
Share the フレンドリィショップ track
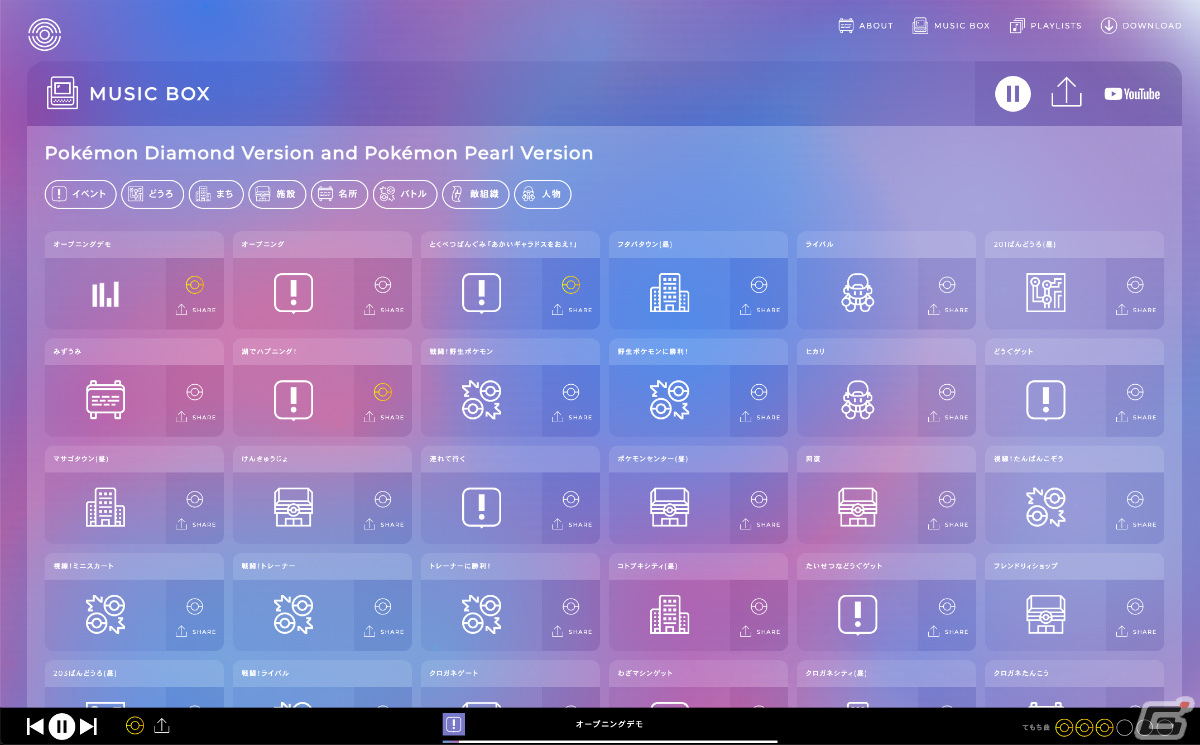tap(1135, 631)
